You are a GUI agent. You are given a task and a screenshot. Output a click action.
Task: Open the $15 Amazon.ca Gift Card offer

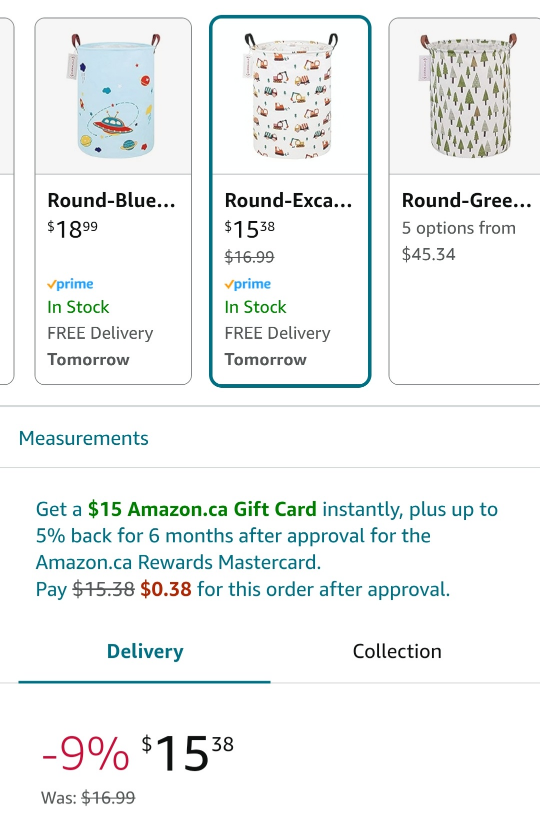click(202, 509)
